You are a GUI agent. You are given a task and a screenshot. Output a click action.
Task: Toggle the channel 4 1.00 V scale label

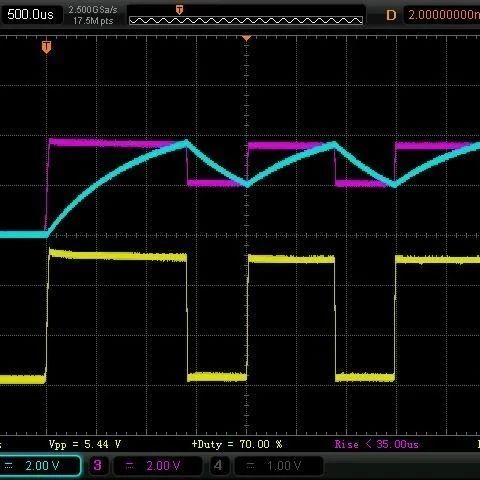[x=284, y=466]
